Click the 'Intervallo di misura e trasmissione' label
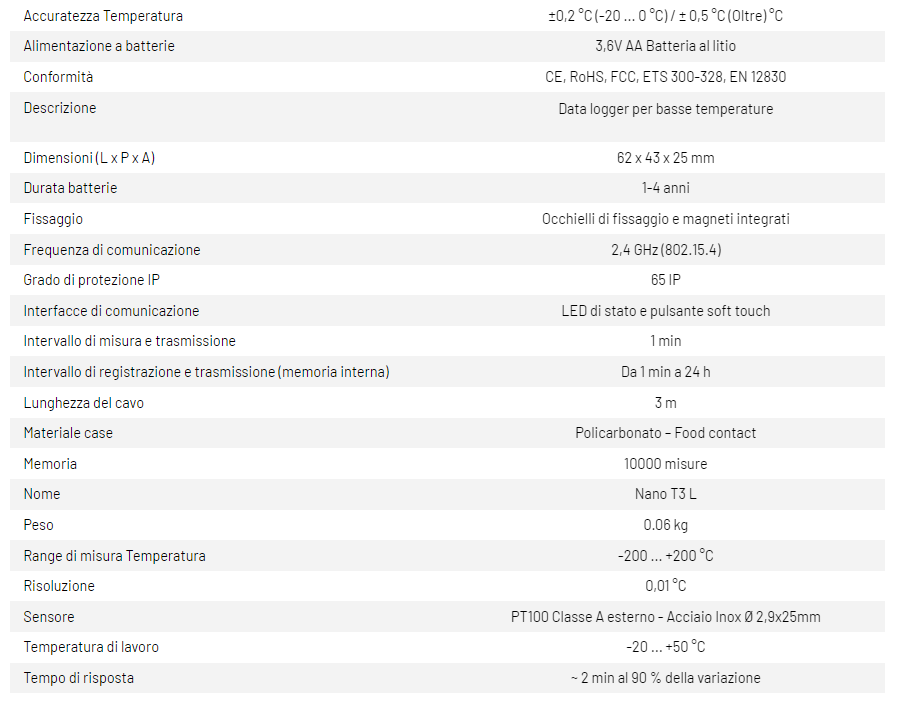 point(129,341)
